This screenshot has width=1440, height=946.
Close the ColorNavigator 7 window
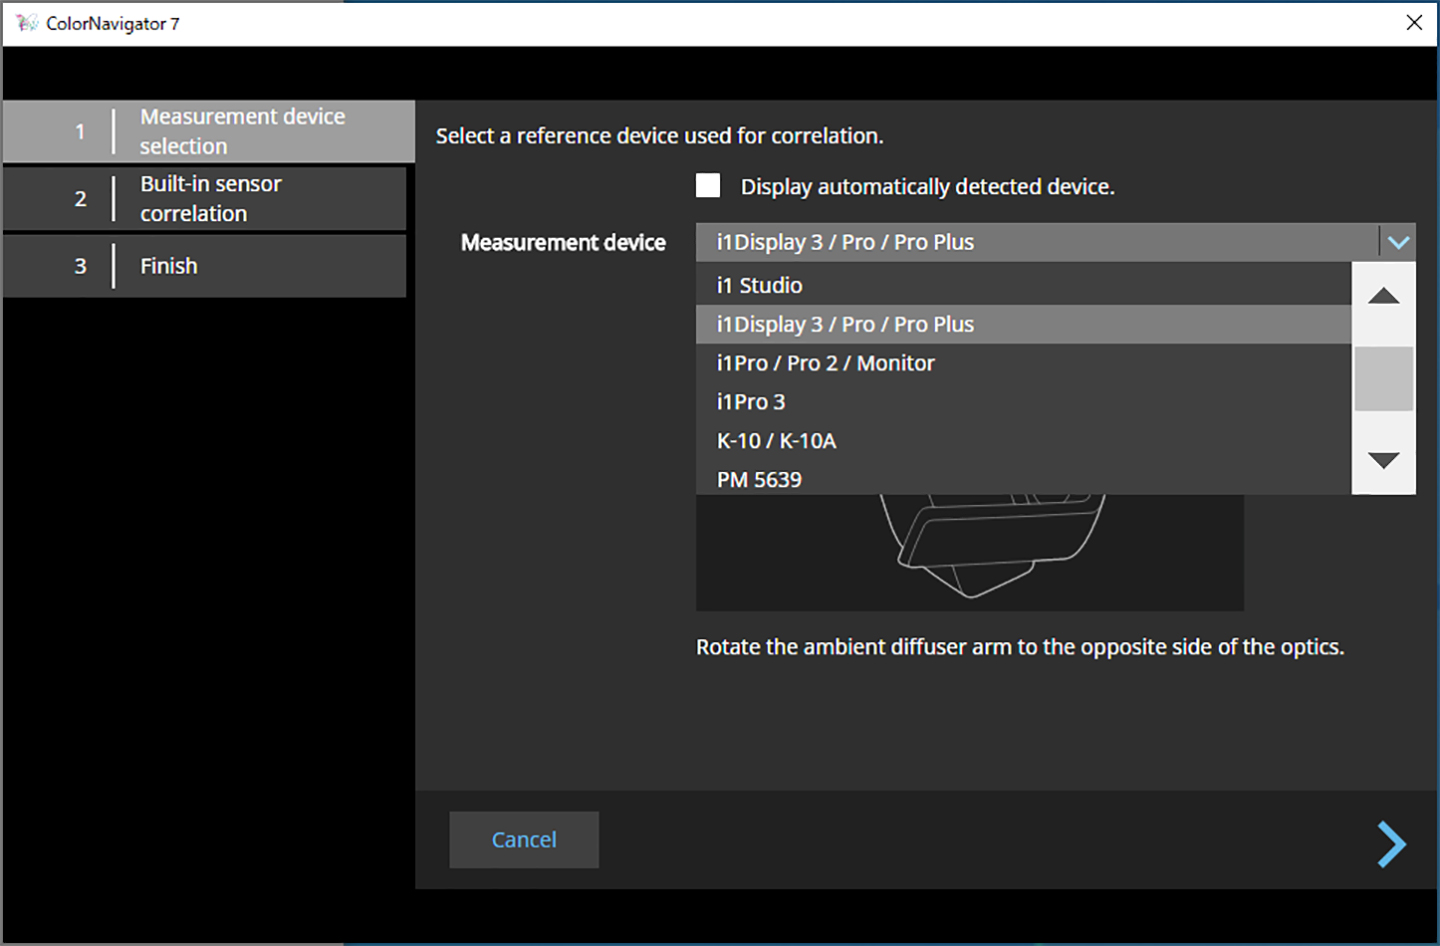[x=1414, y=22]
